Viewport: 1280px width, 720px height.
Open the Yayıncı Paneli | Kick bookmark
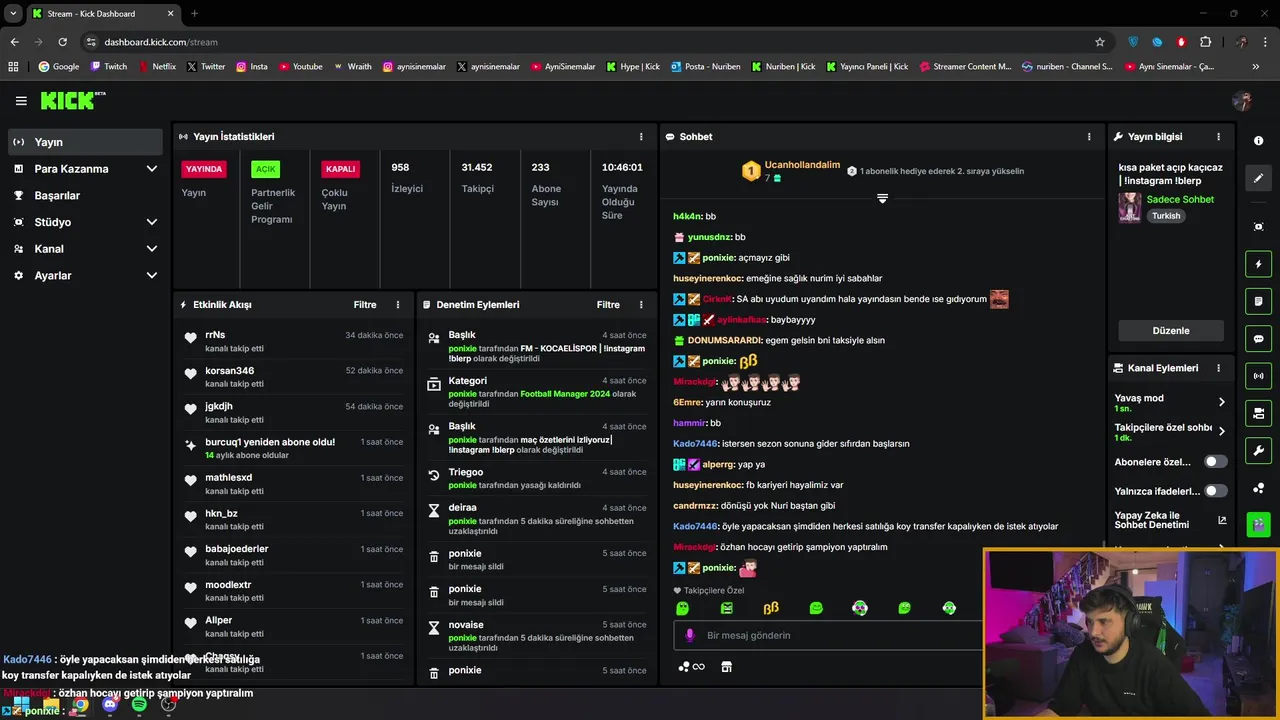[x=867, y=67]
